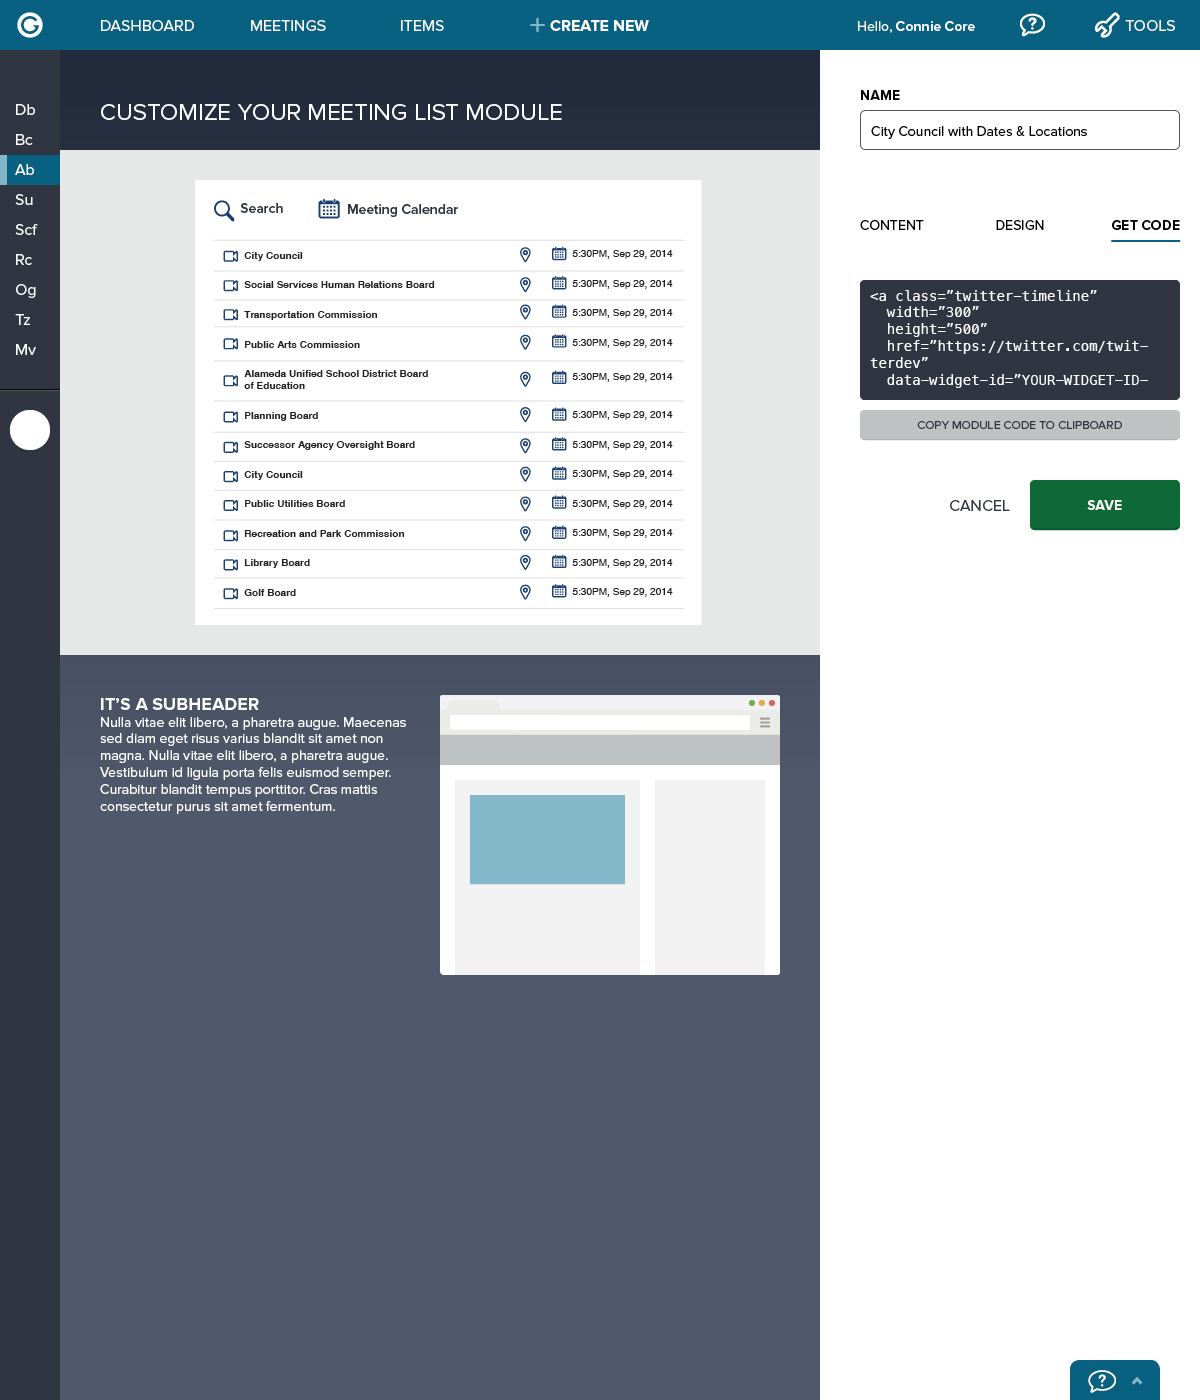Click location pin for Alameda Unified School Board

[525, 379]
